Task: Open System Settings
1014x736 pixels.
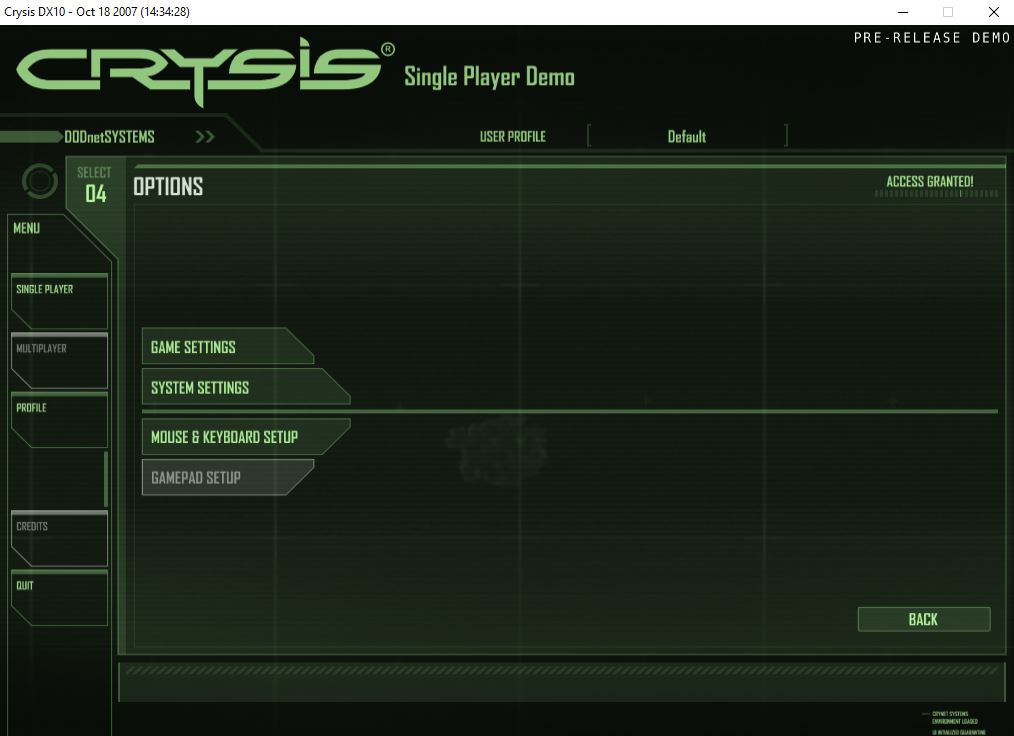Action: coord(246,387)
